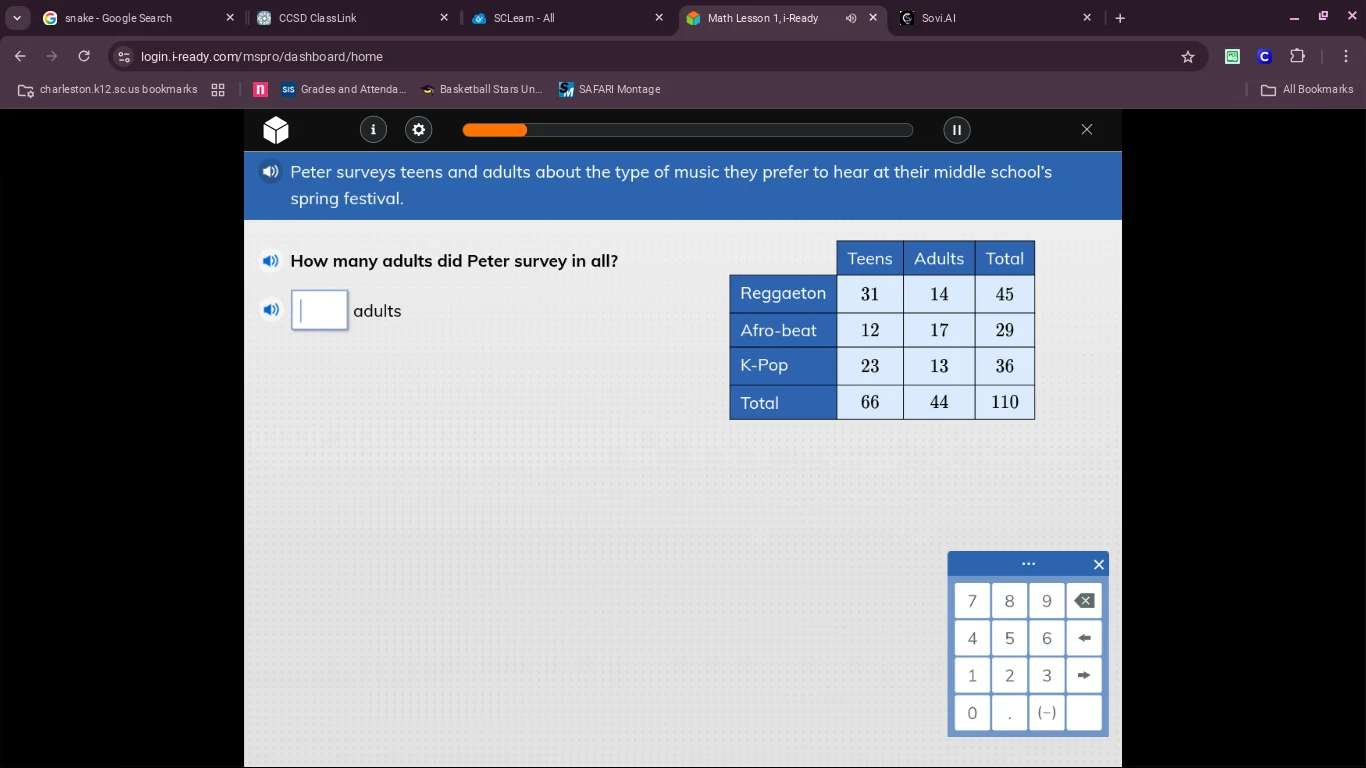Open the All Bookmarks folder

(1307, 90)
